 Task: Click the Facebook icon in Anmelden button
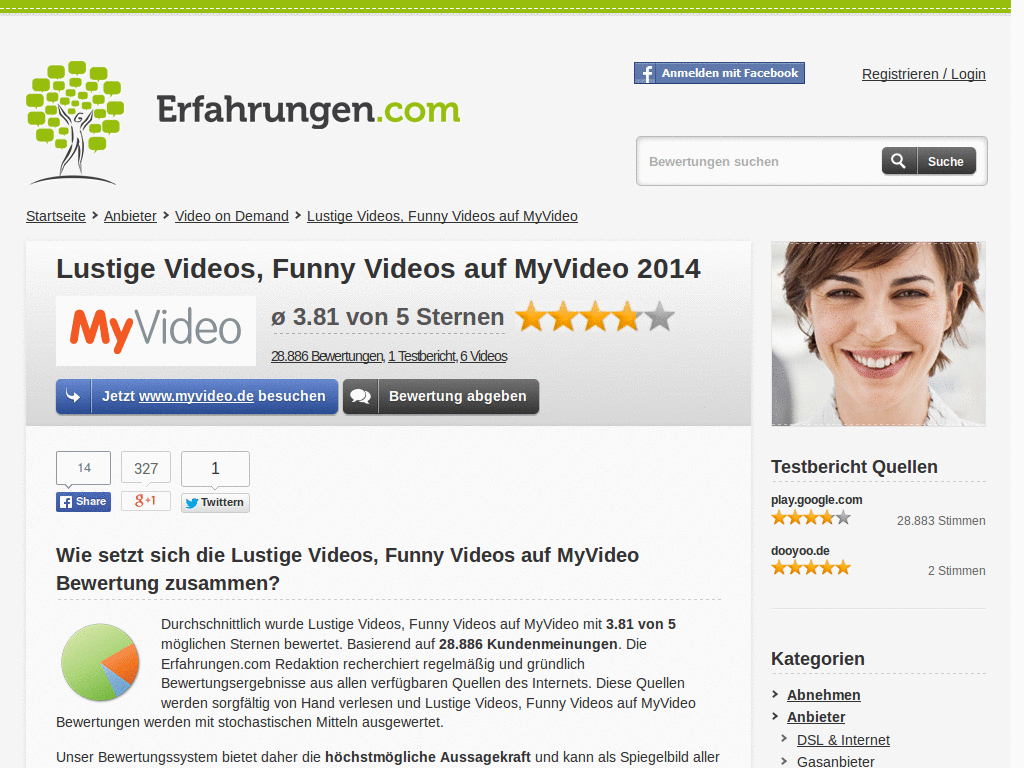click(x=646, y=73)
